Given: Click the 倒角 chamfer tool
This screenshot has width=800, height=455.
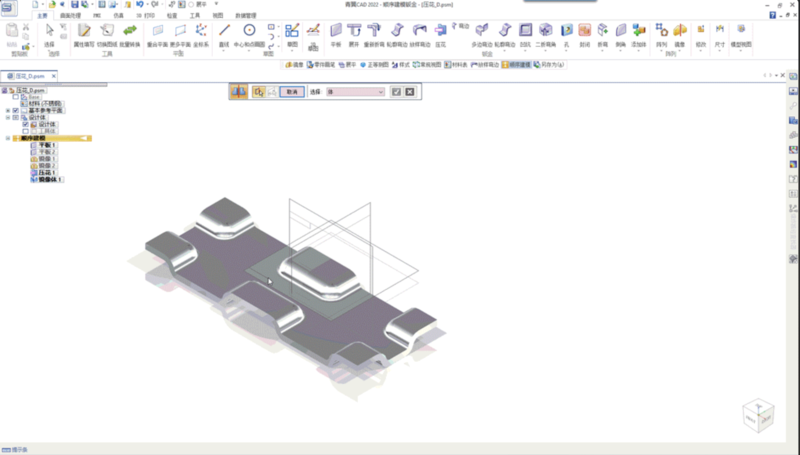Looking at the screenshot, I should click(x=620, y=34).
